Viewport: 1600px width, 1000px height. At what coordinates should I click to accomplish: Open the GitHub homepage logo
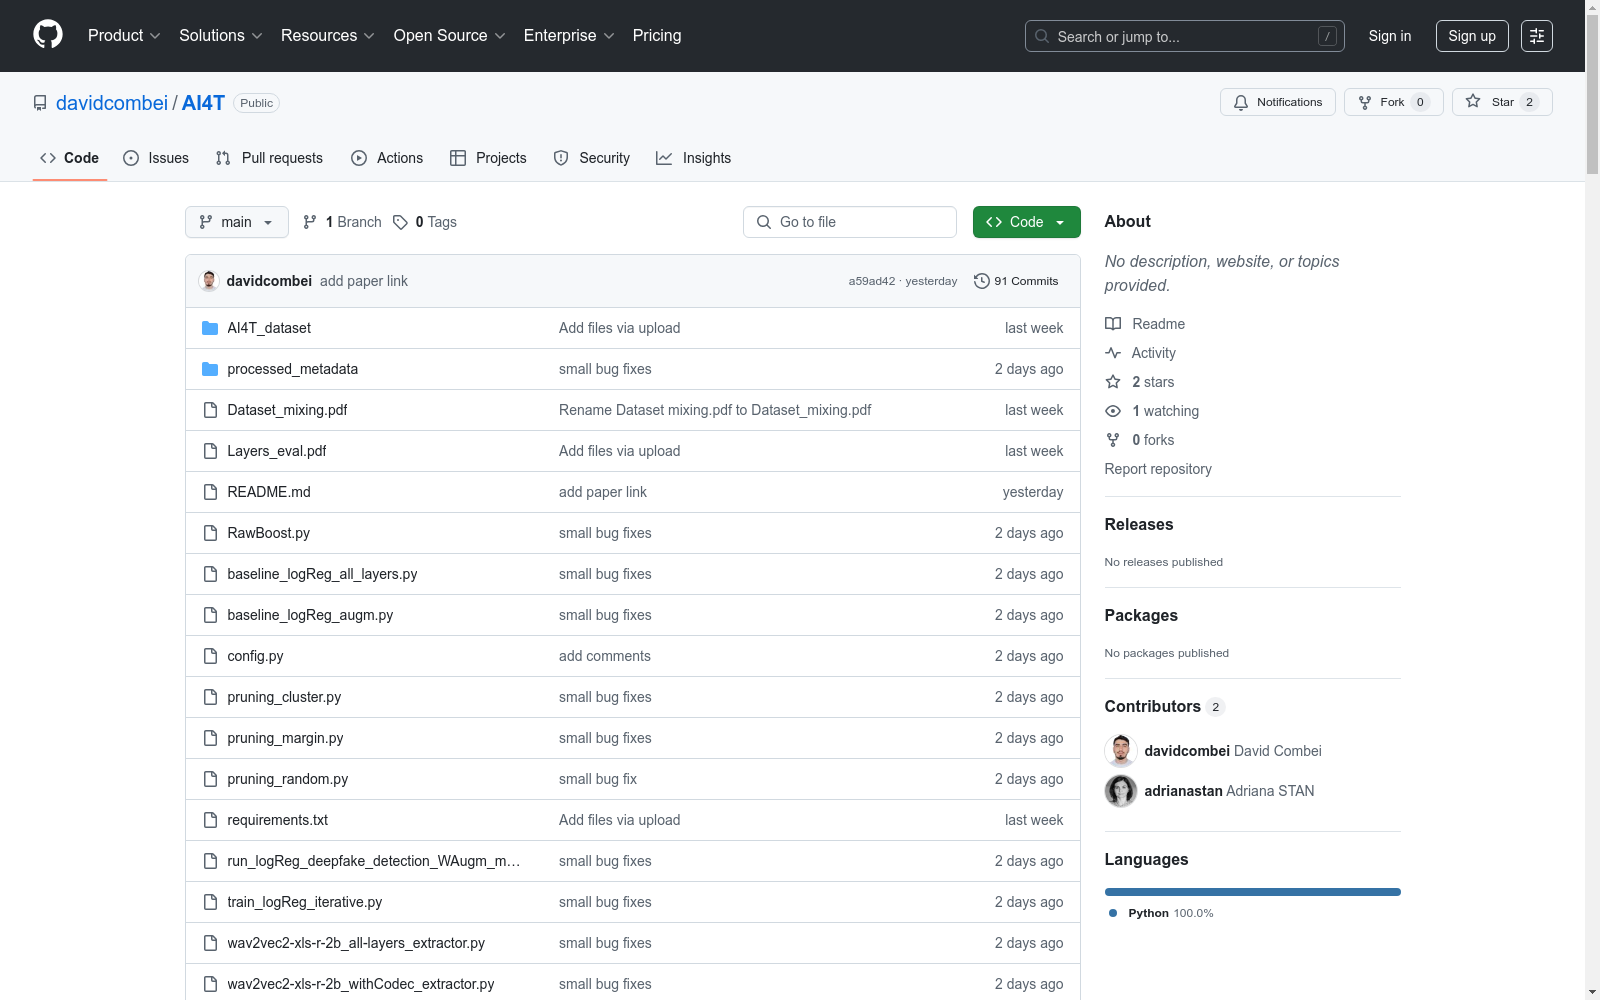pyautogui.click(x=48, y=35)
